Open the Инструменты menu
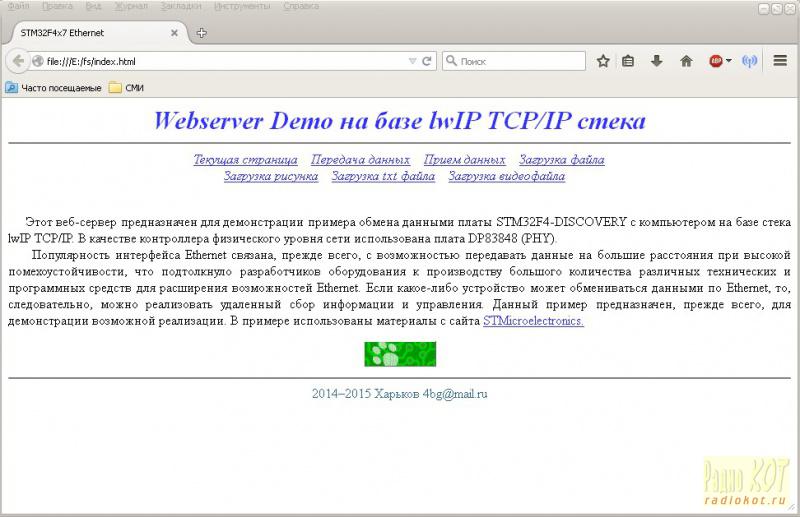 [241, 6]
